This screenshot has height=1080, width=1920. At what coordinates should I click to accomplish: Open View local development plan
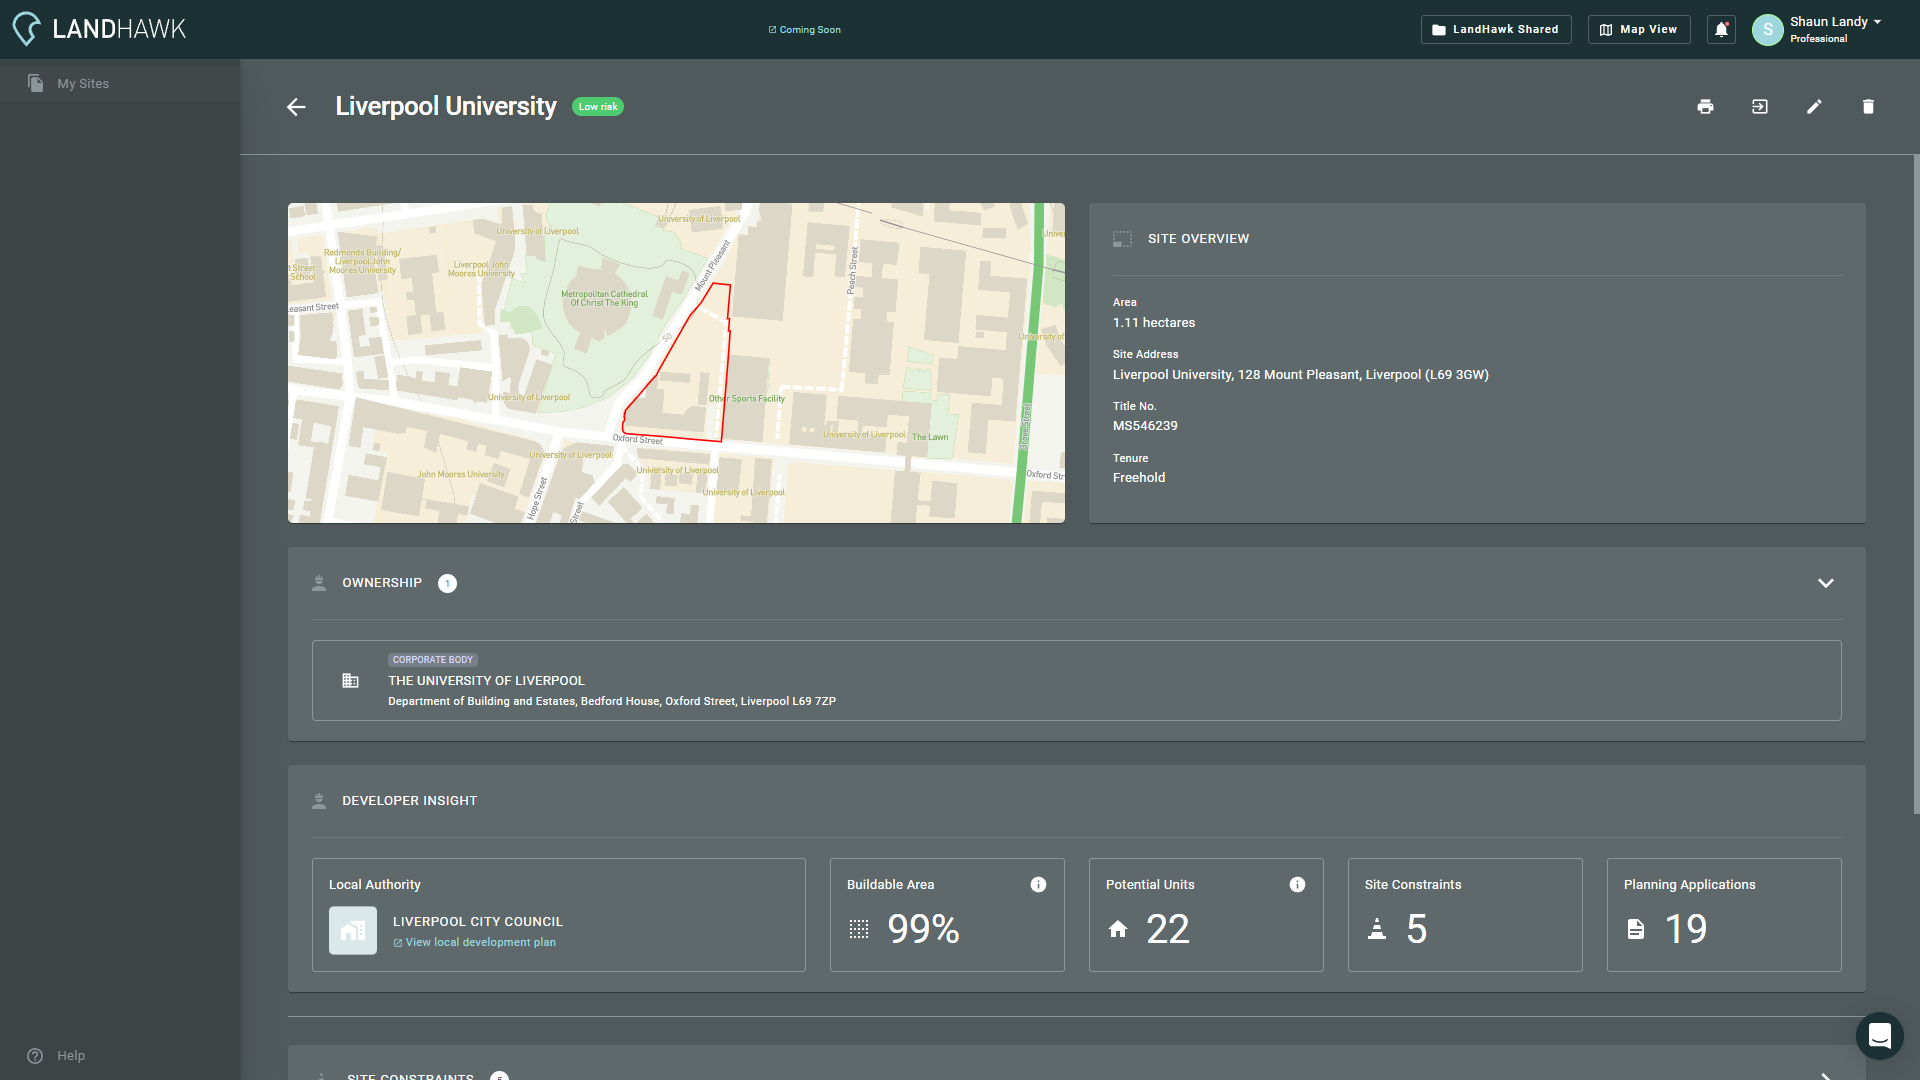[475, 942]
